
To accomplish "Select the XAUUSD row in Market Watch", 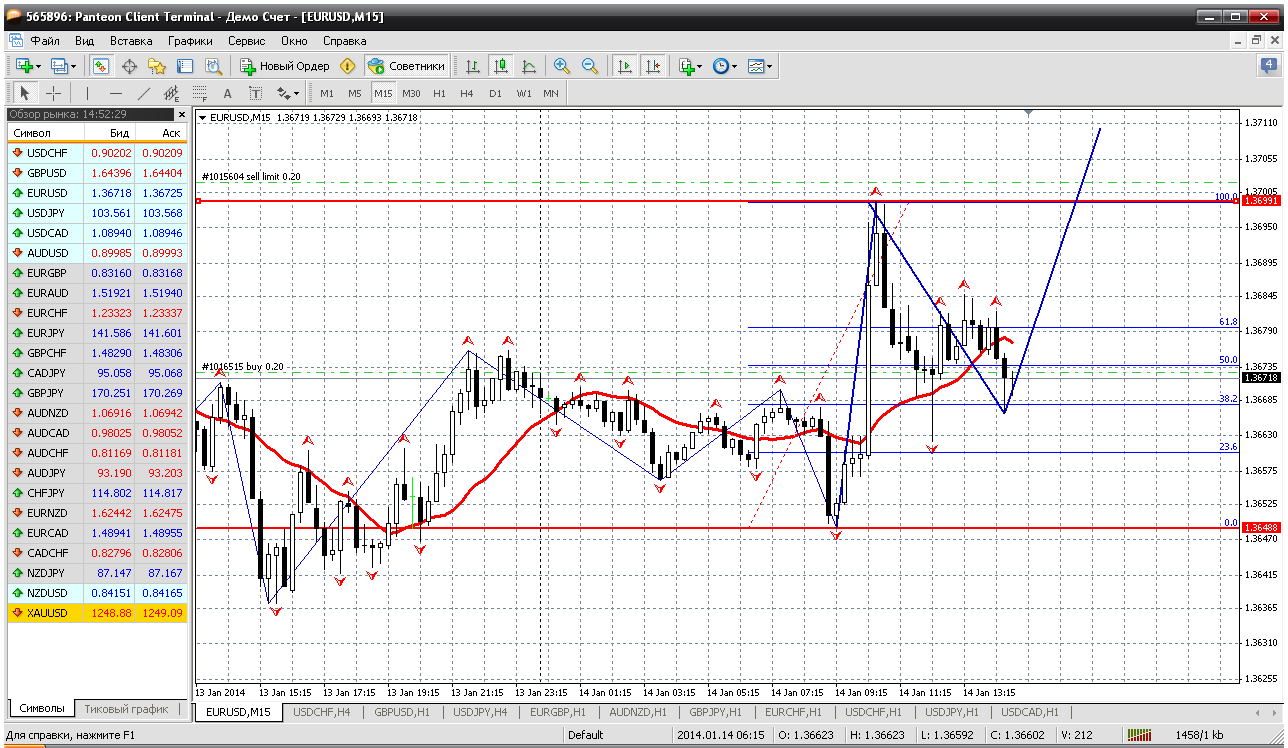I will [97, 613].
